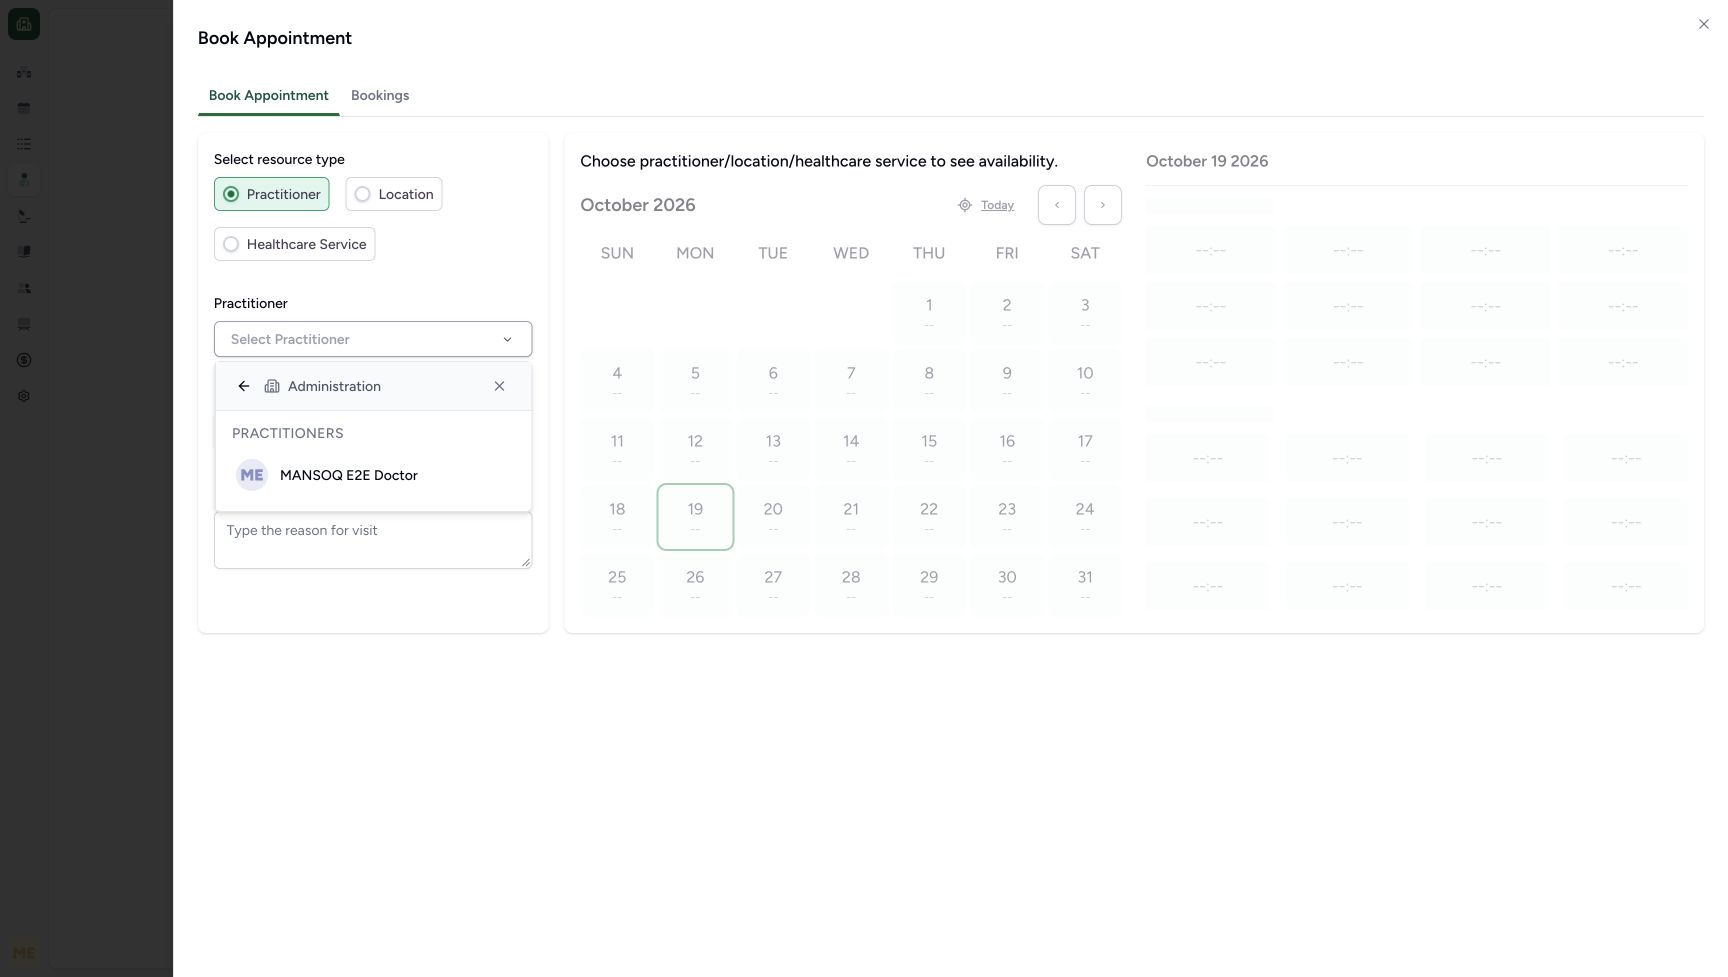Click the green app logo in sidebar
This screenshot has height=977, width=1728.
(x=24, y=24)
